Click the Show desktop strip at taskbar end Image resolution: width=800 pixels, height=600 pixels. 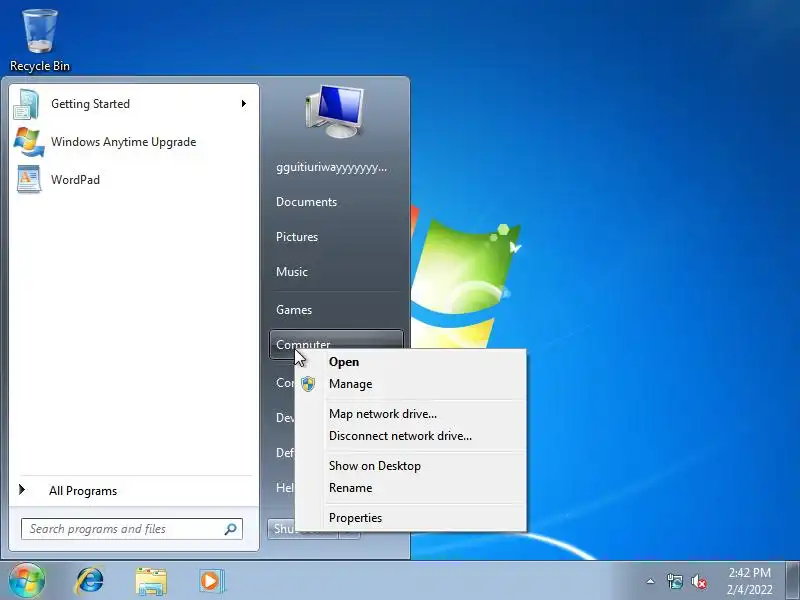(792, 581)
